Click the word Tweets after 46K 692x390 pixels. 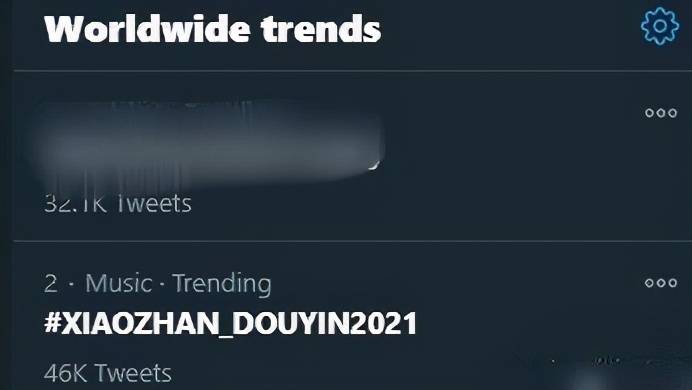tap(133, 373)
